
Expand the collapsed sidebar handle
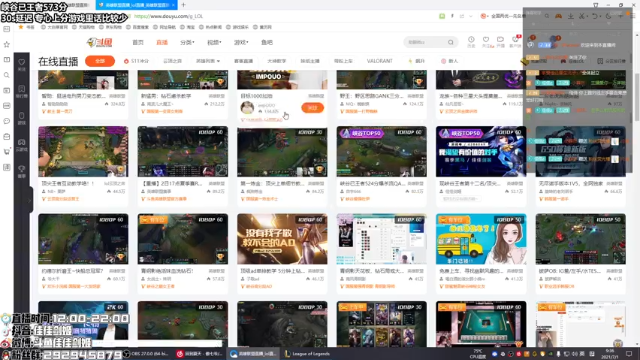coord(30,200)
